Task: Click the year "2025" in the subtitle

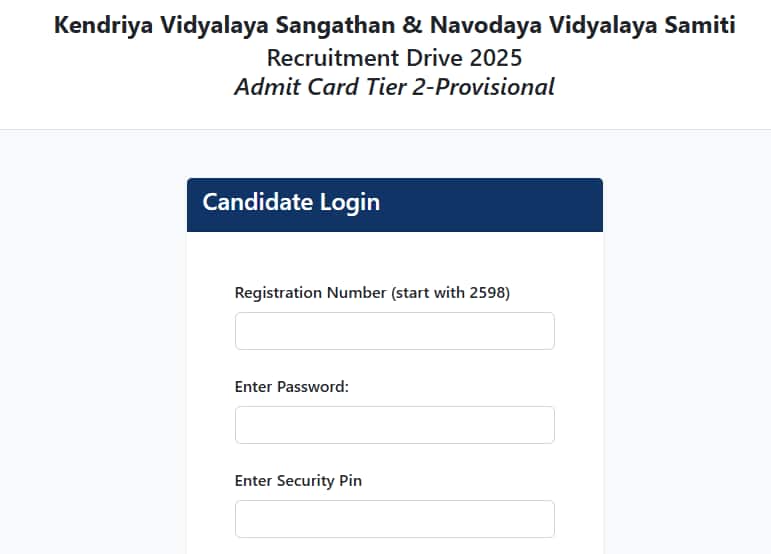Action: point(495,57)
